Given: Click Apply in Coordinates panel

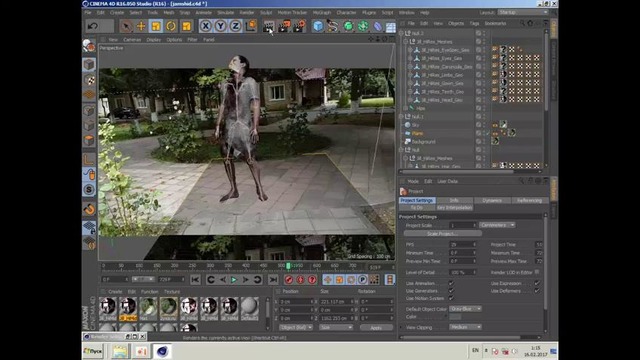Looking at the screenshot, I should (376, 328).
